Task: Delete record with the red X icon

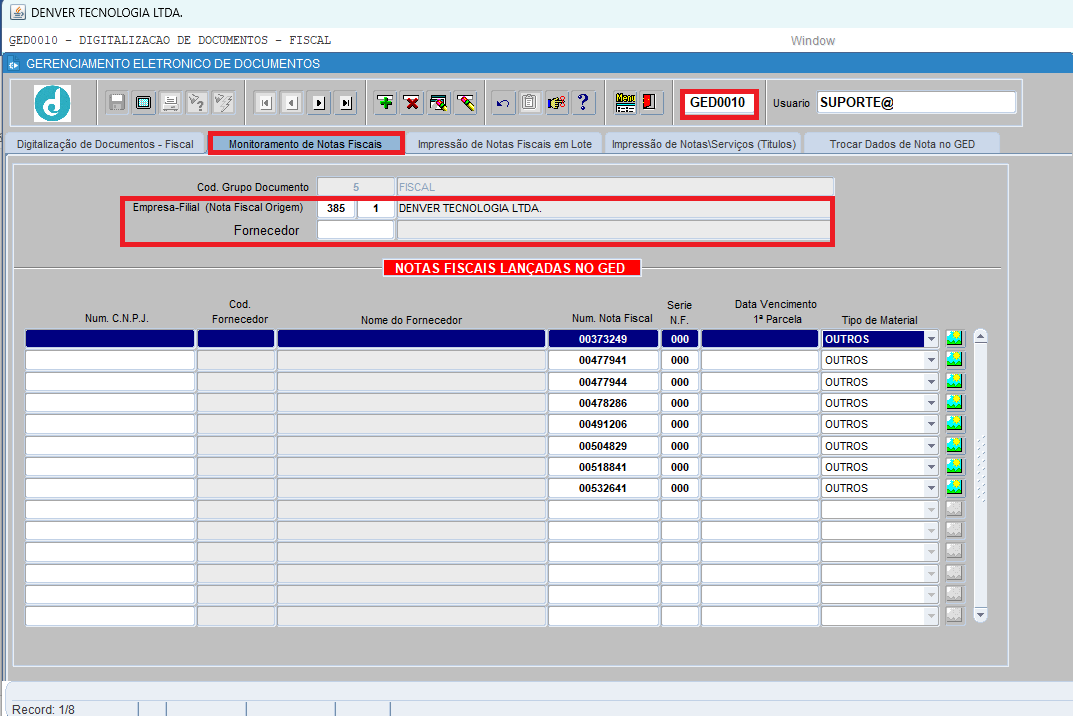Action: point(412,103)
